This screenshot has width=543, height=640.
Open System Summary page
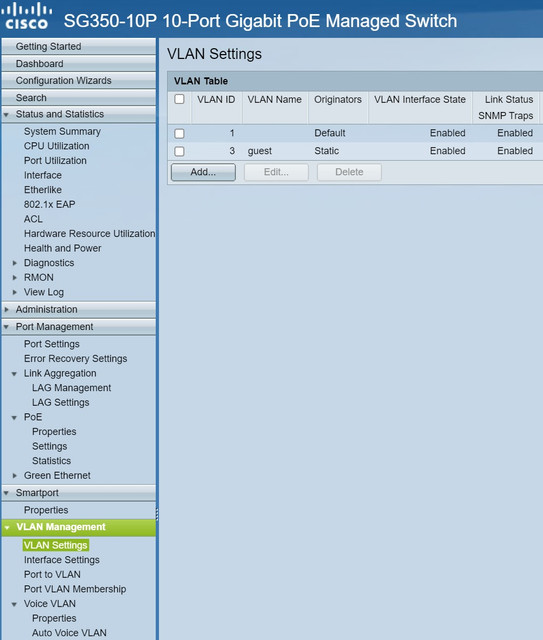62,131
